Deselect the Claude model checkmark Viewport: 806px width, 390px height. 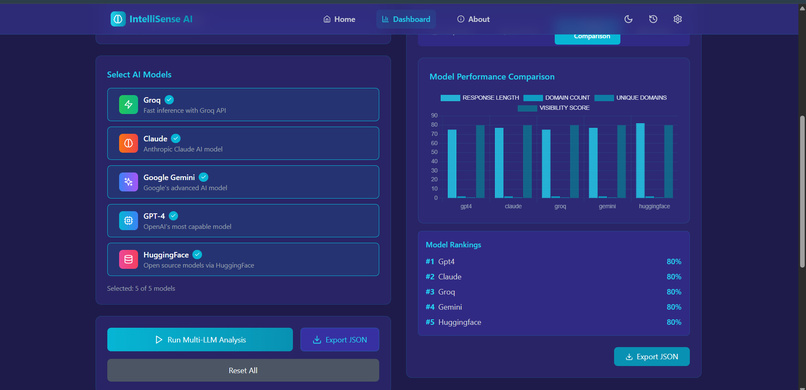click(x=176, y=138)
